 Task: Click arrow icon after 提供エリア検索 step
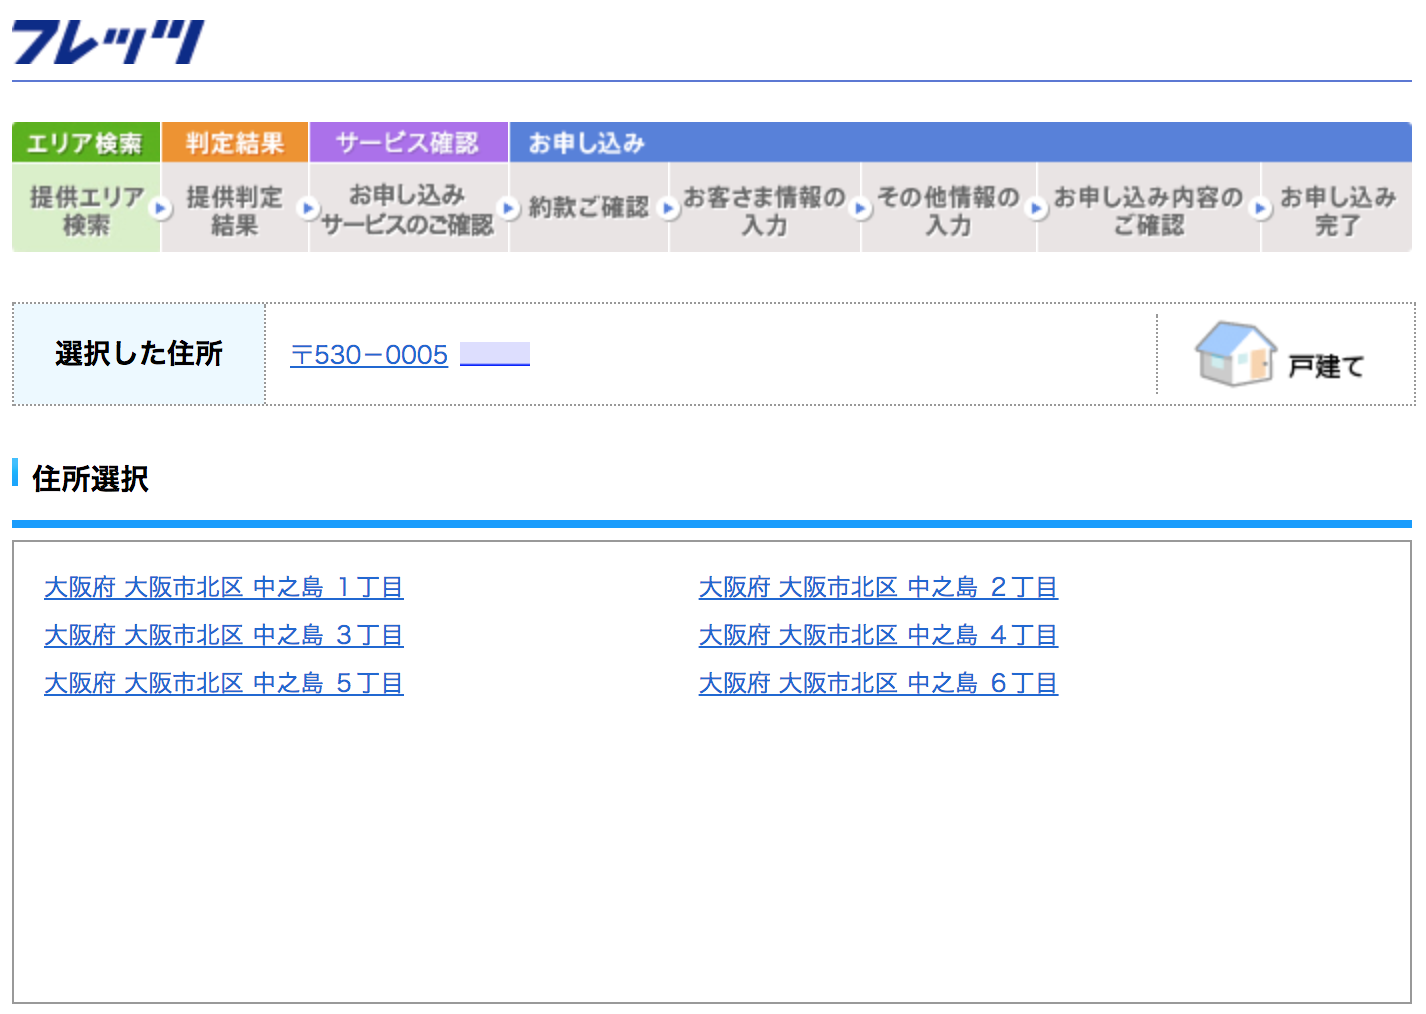click(160, 208)
